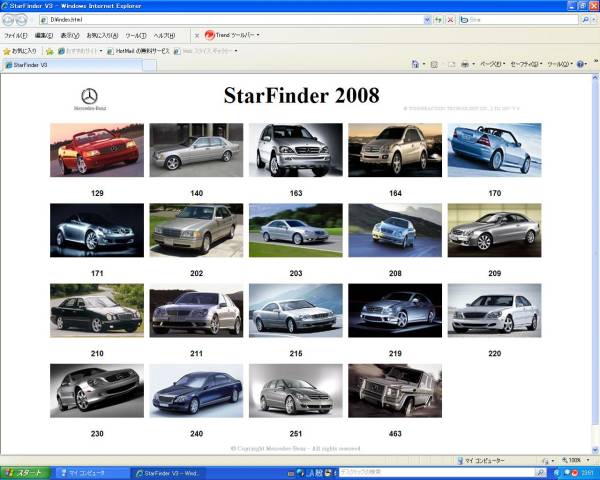
Task: Open the 203 model car image
Action: (296, 230)
